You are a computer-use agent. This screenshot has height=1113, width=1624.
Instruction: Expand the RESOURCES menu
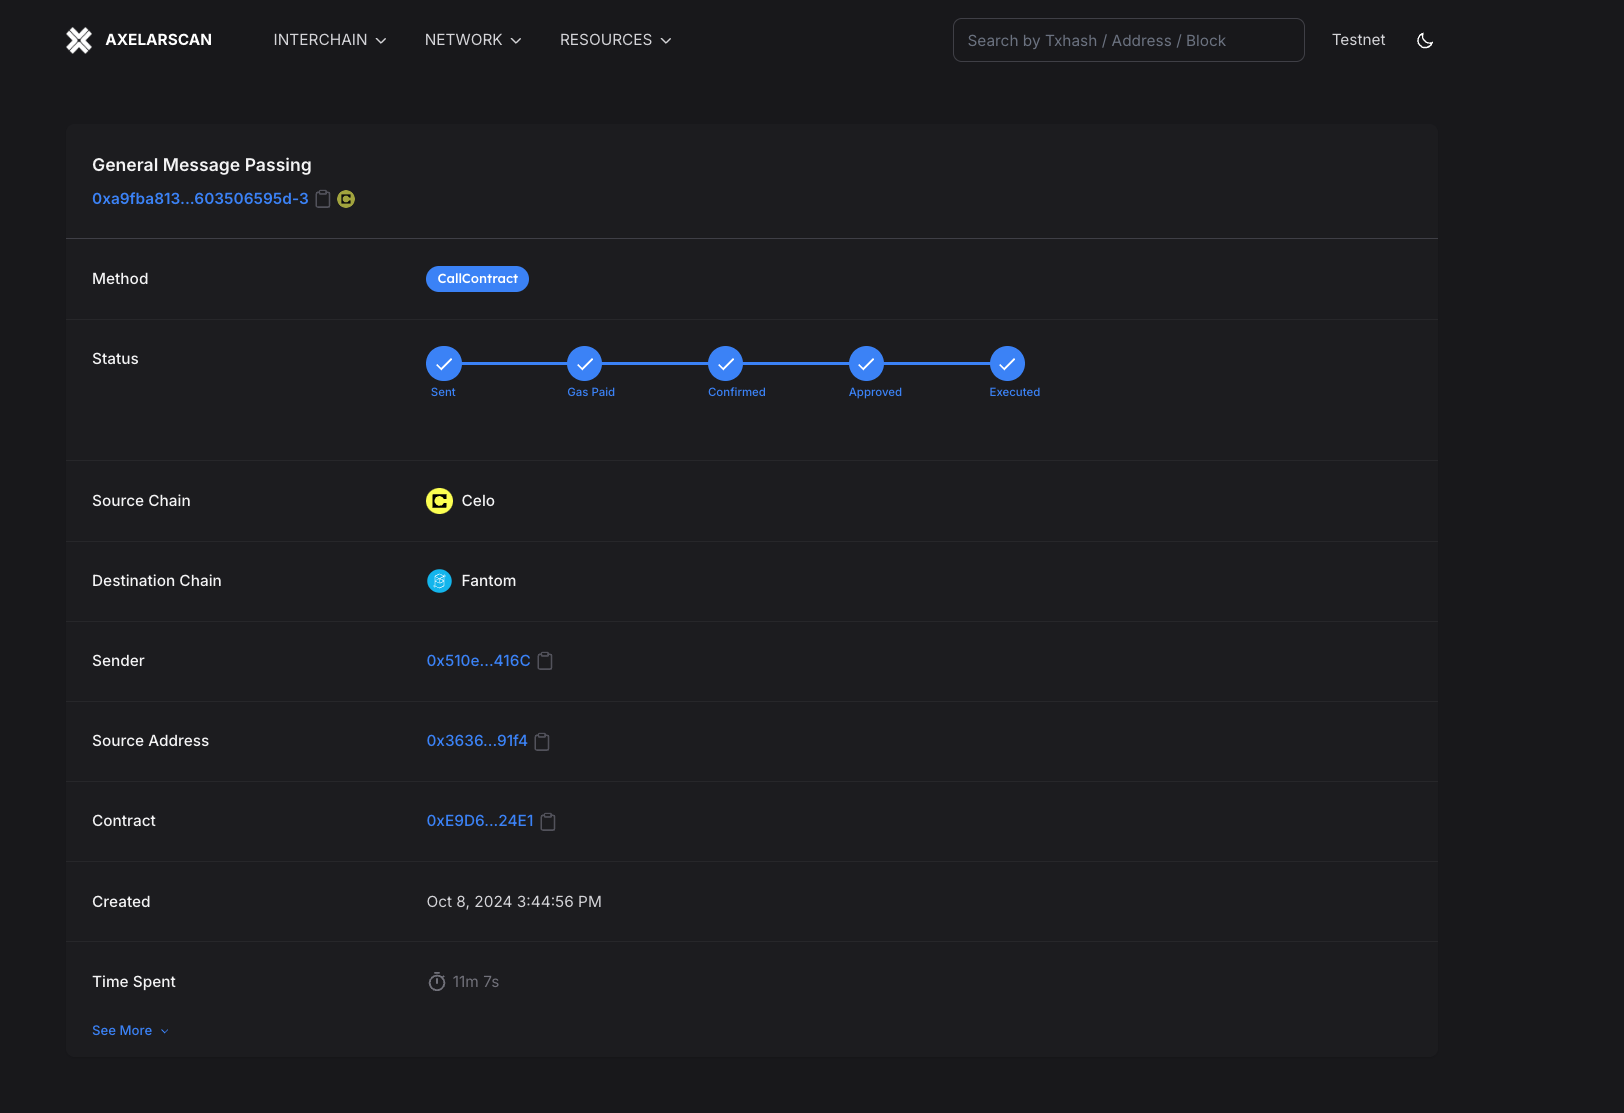coord(616,40)
